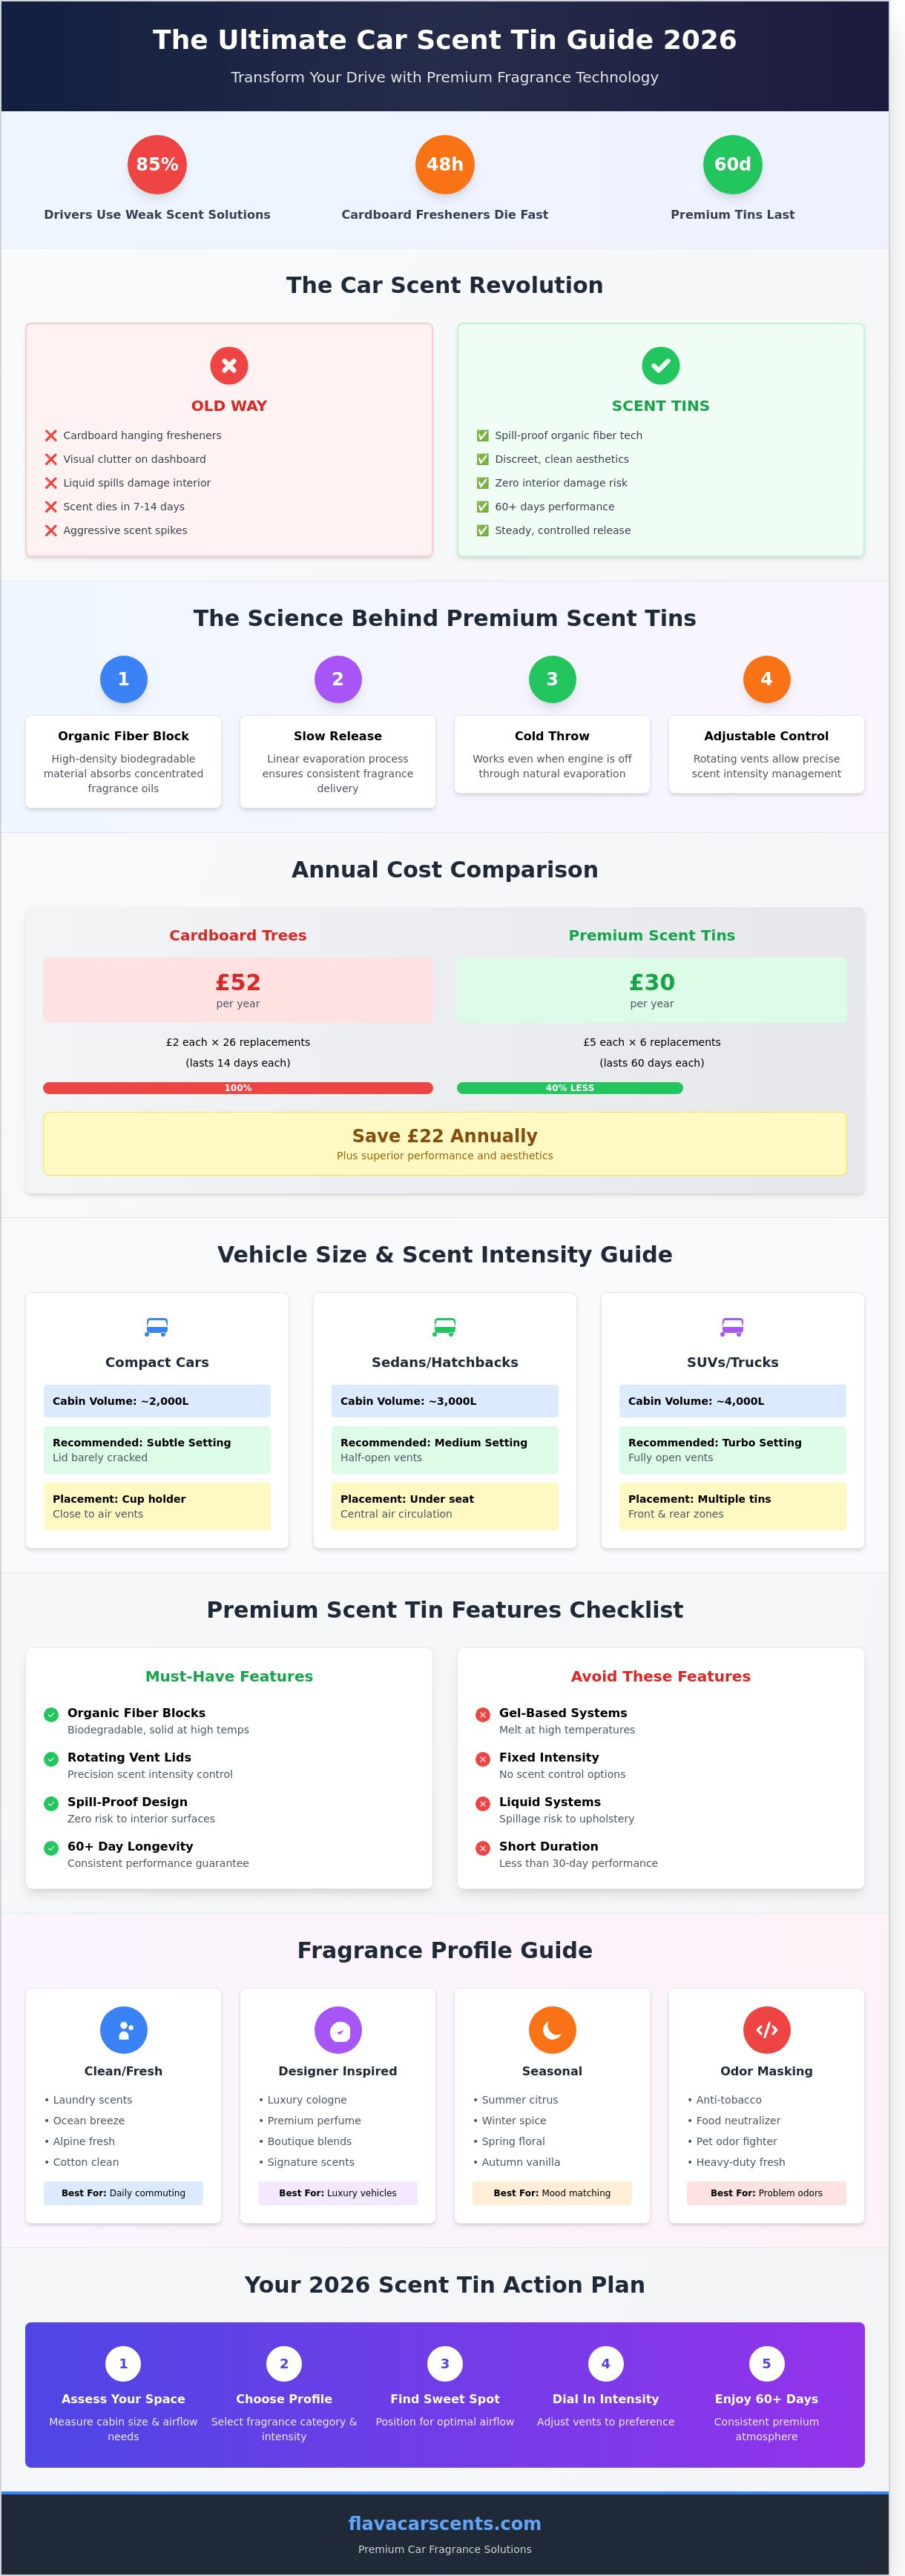Click the Designer Inspired purple circle icon
Screen dimensions: 905x2576
[x=338, y=2030]
